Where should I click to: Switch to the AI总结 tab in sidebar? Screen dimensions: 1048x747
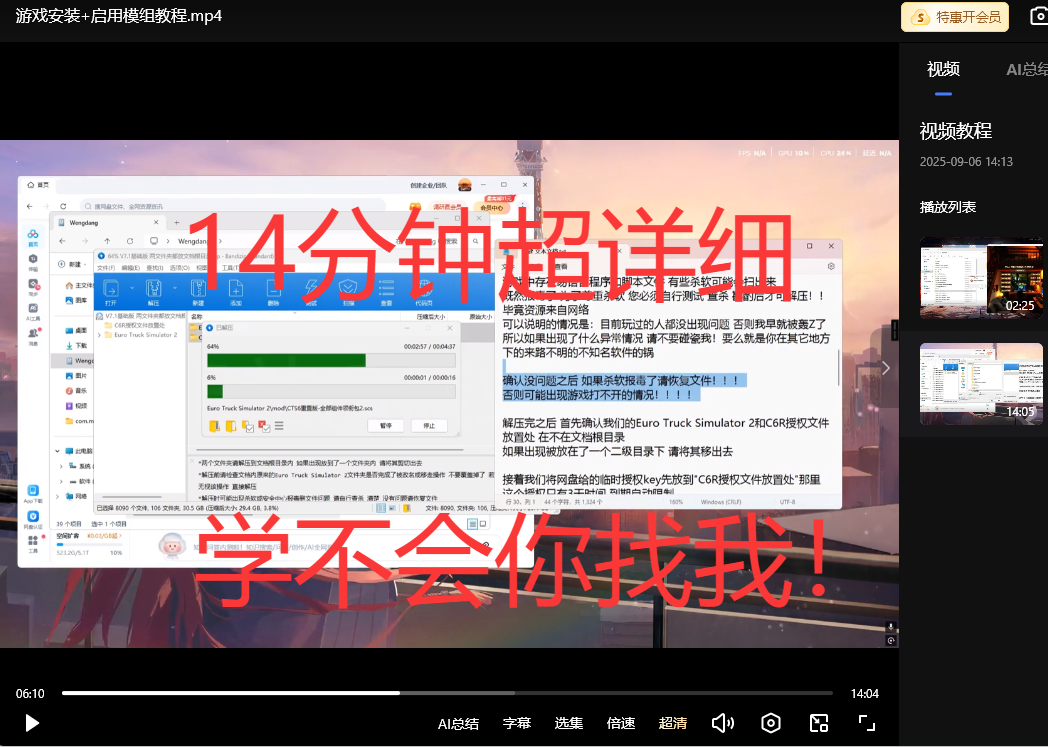pos(1026,69)
